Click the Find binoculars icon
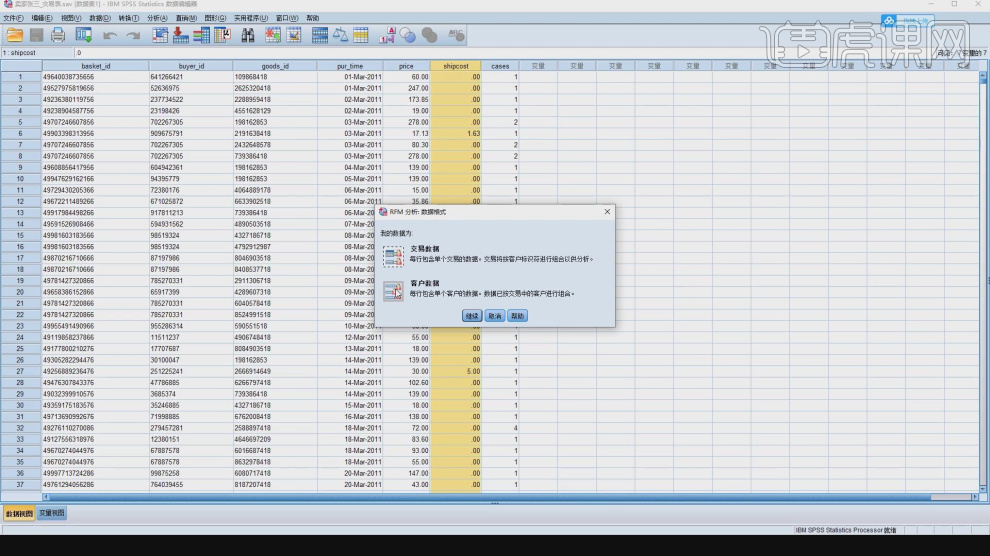This screenshot has width=990, height=556. [248, 35]
